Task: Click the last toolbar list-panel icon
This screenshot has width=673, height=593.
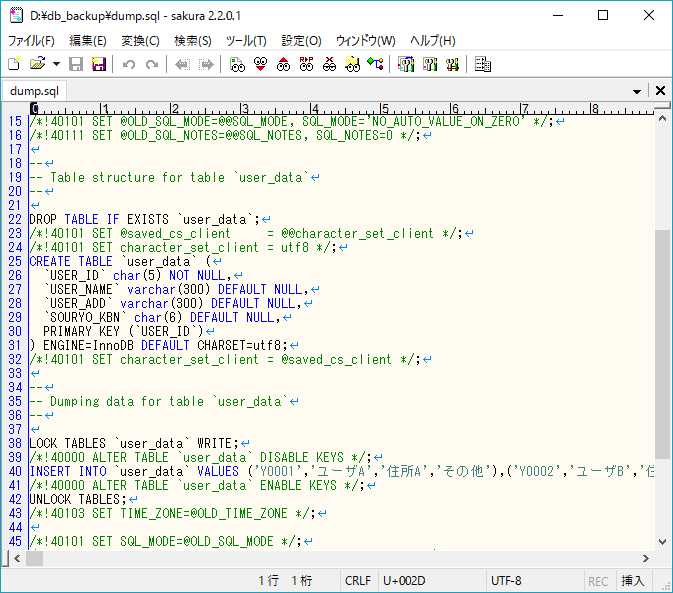Action: (x=483, y=64)
